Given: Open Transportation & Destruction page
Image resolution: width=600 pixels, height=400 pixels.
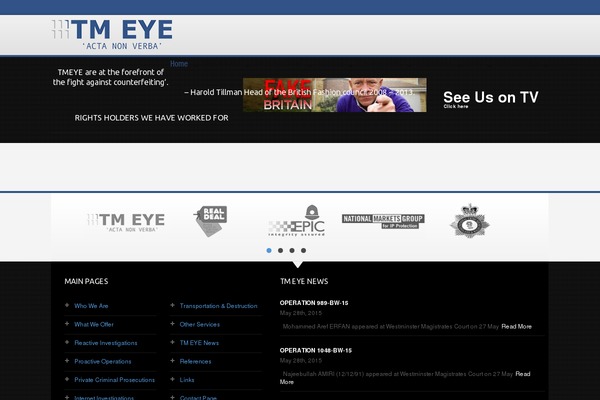Looking at the screenshot, I should (x=218, y=306).
